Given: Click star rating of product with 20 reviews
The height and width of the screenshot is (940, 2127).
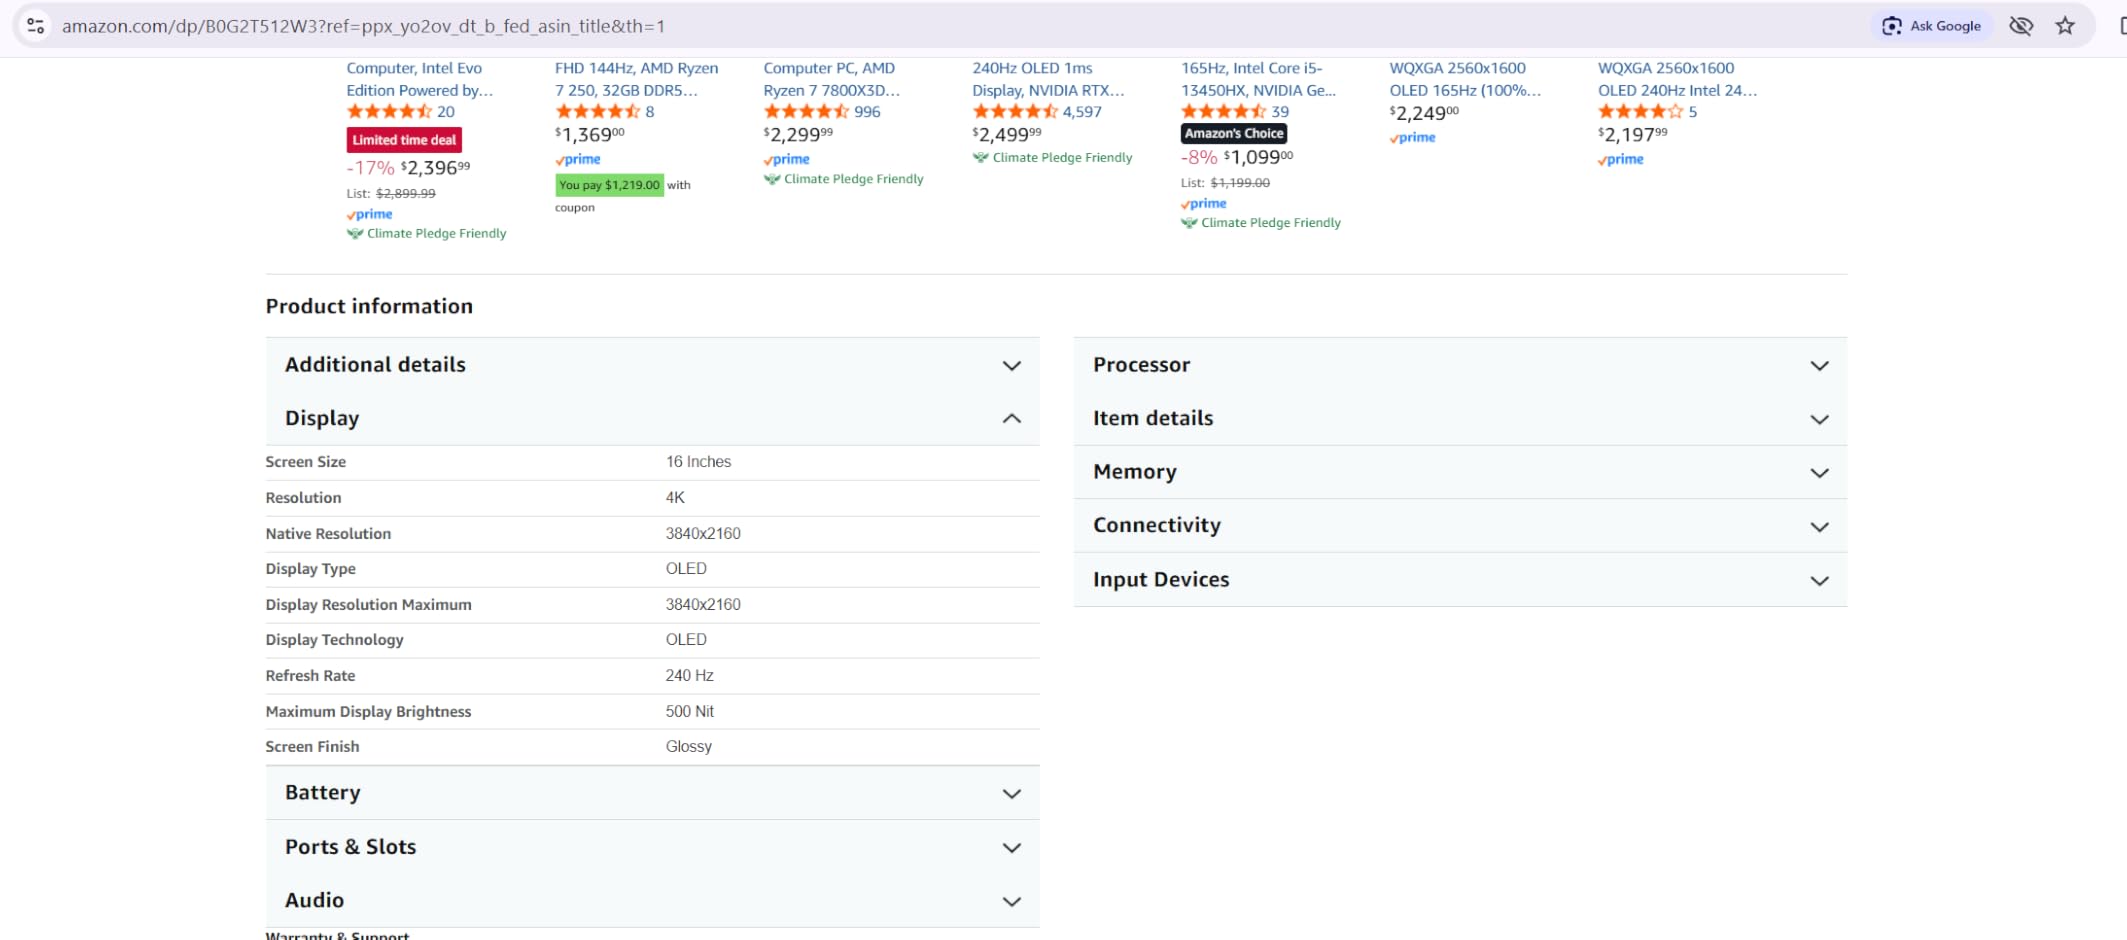Looking at the screenshot, I should tap(390, 112).
